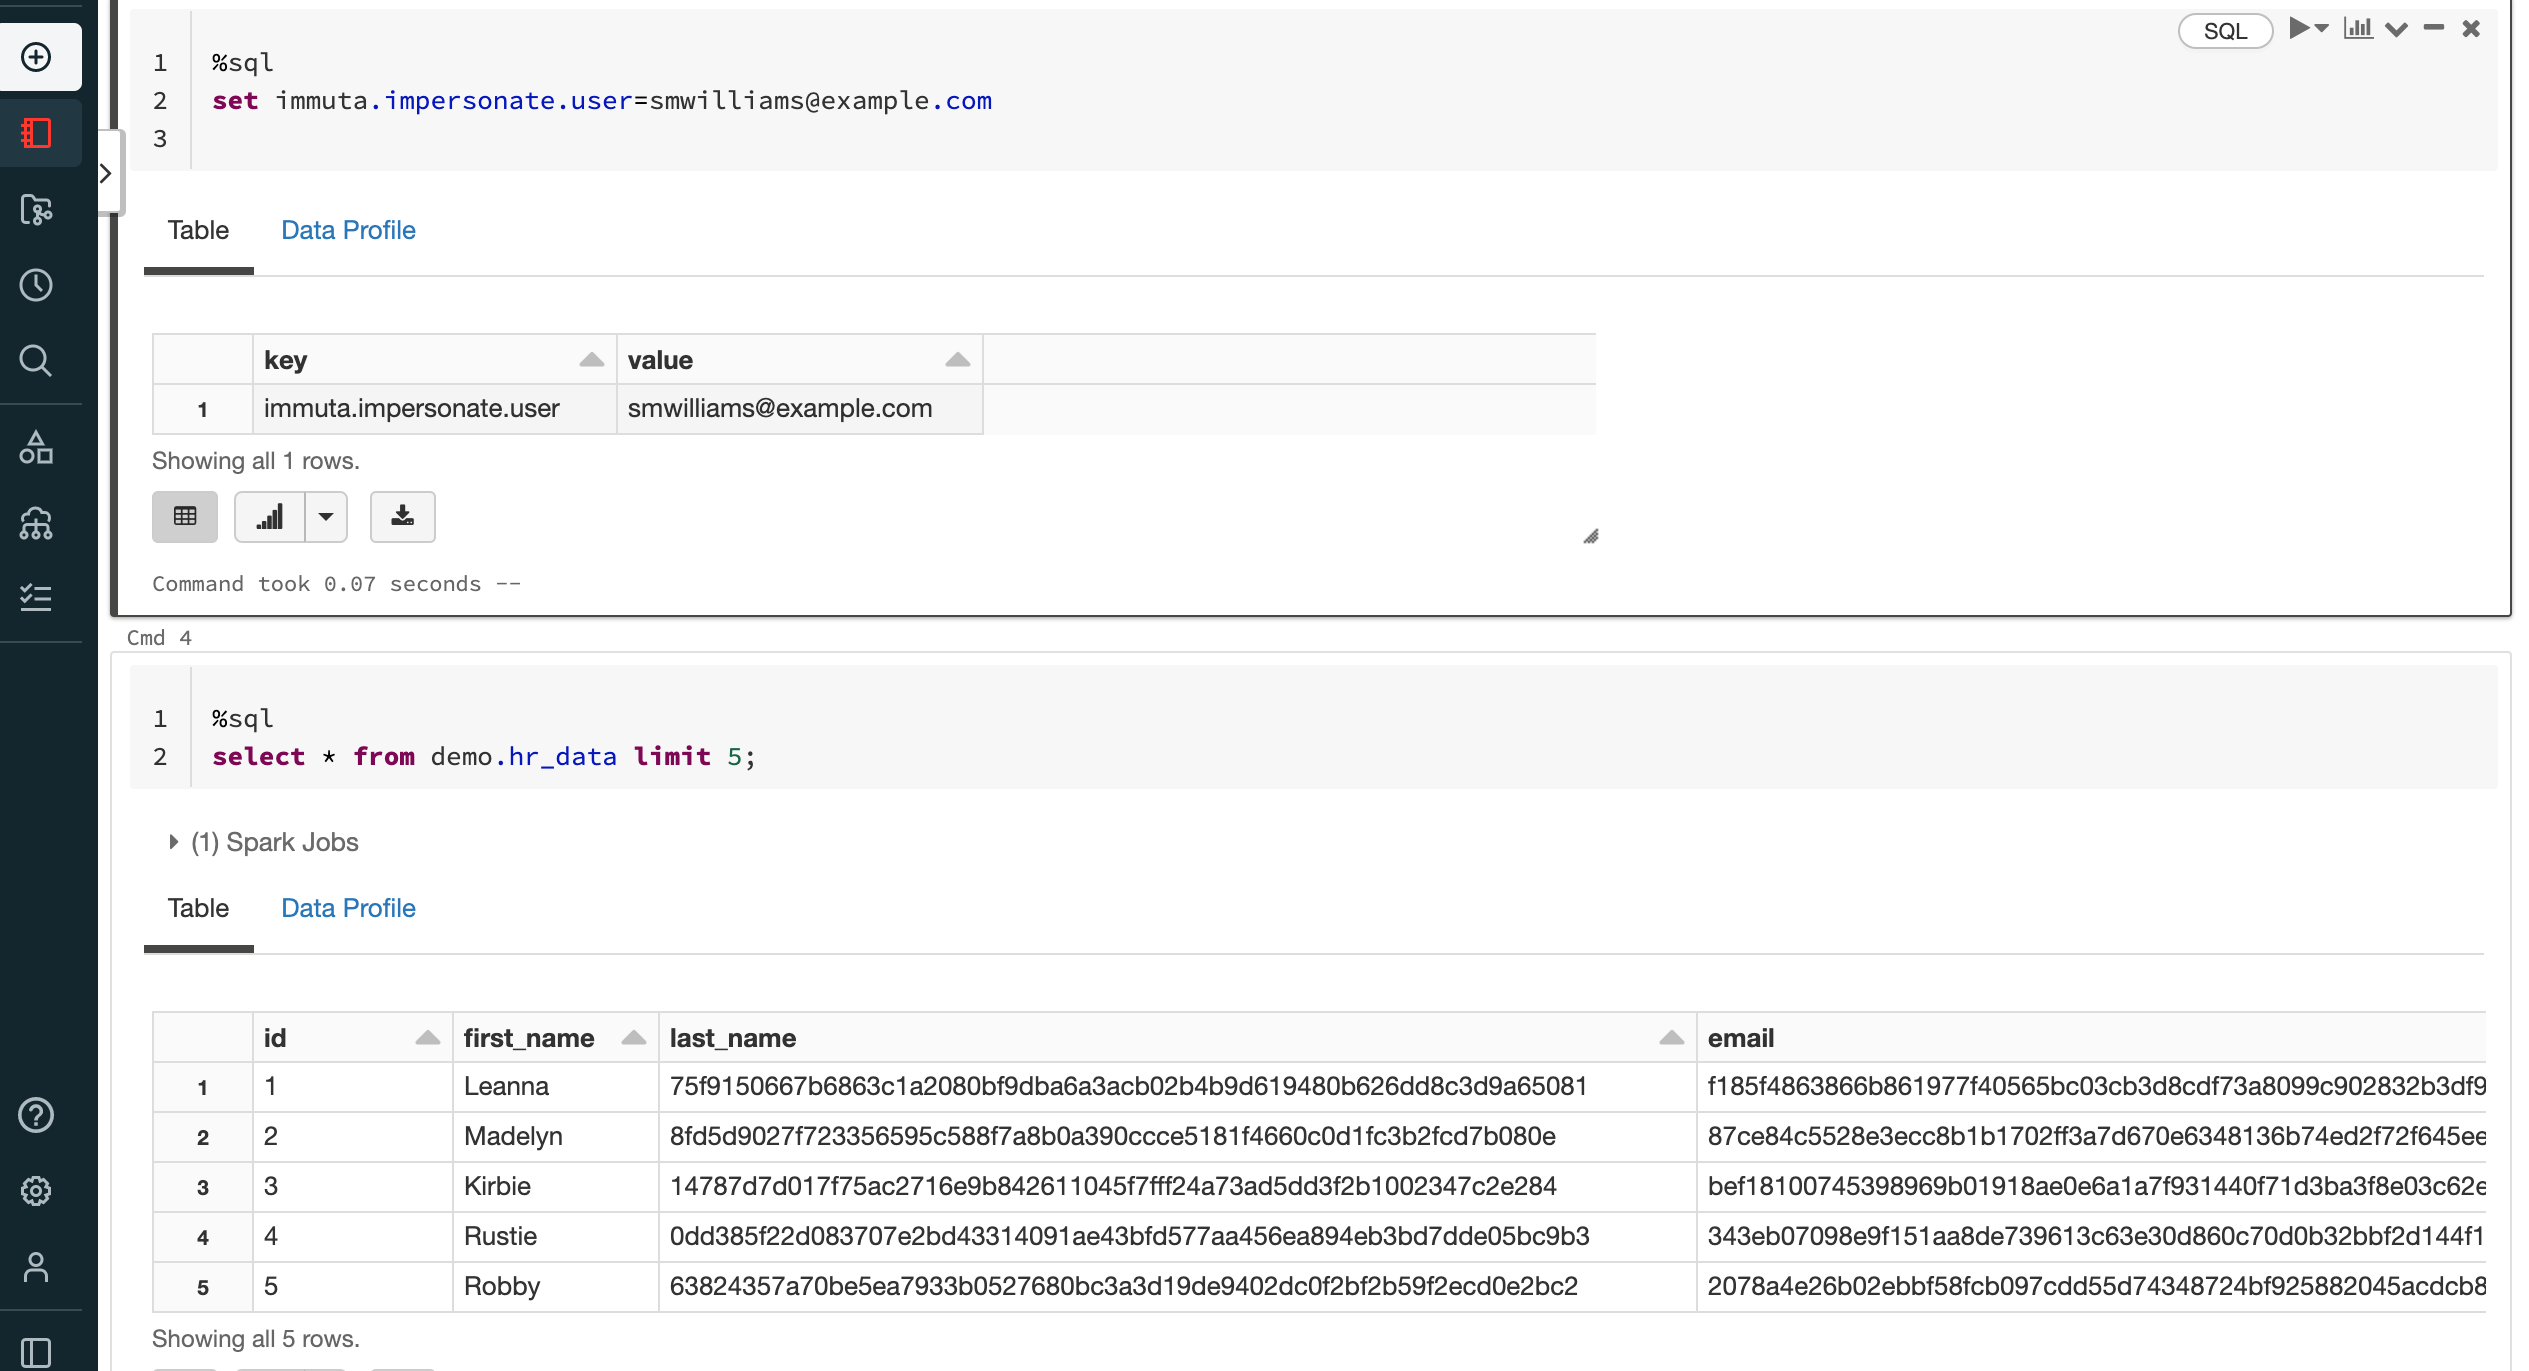Open the Compute clusters icon in sidebar
This screenshot has width=2529, height=1371.
(x=37, y=523)
